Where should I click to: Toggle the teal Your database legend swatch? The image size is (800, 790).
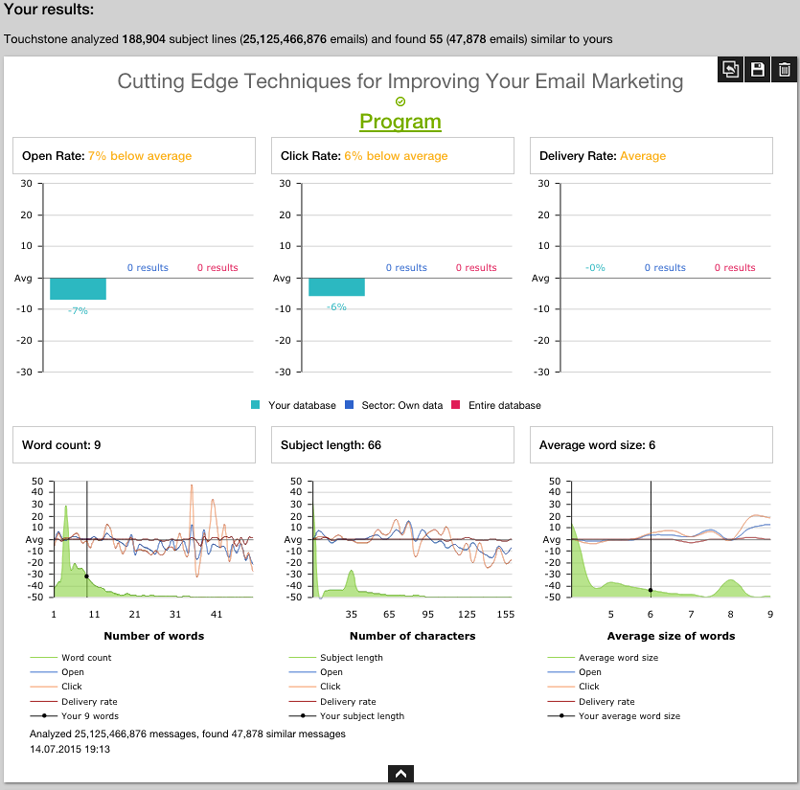click(x=256, y=405)
